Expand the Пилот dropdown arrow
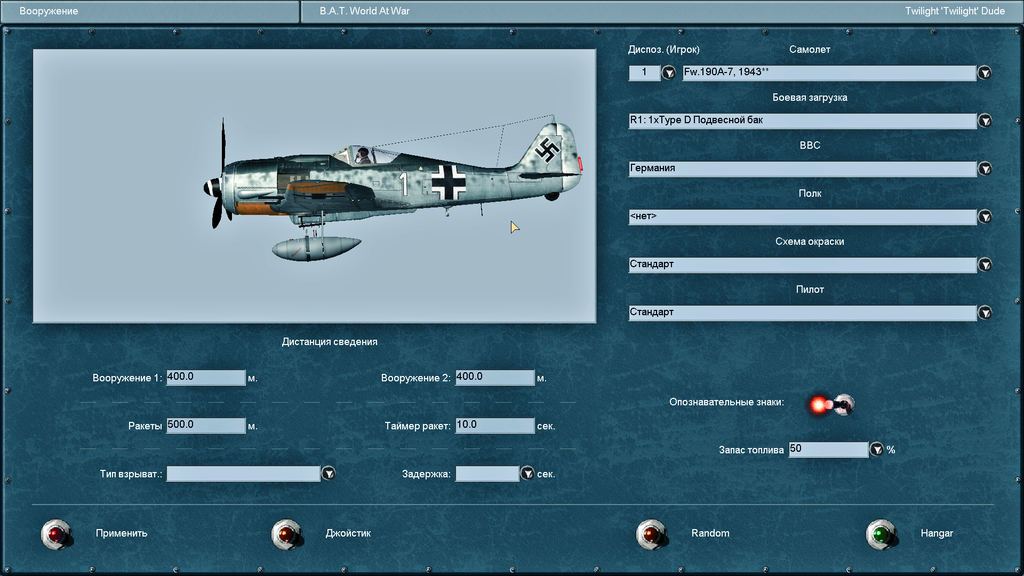1024x576 pixels. pyautogui.click(x=984, y=313)
